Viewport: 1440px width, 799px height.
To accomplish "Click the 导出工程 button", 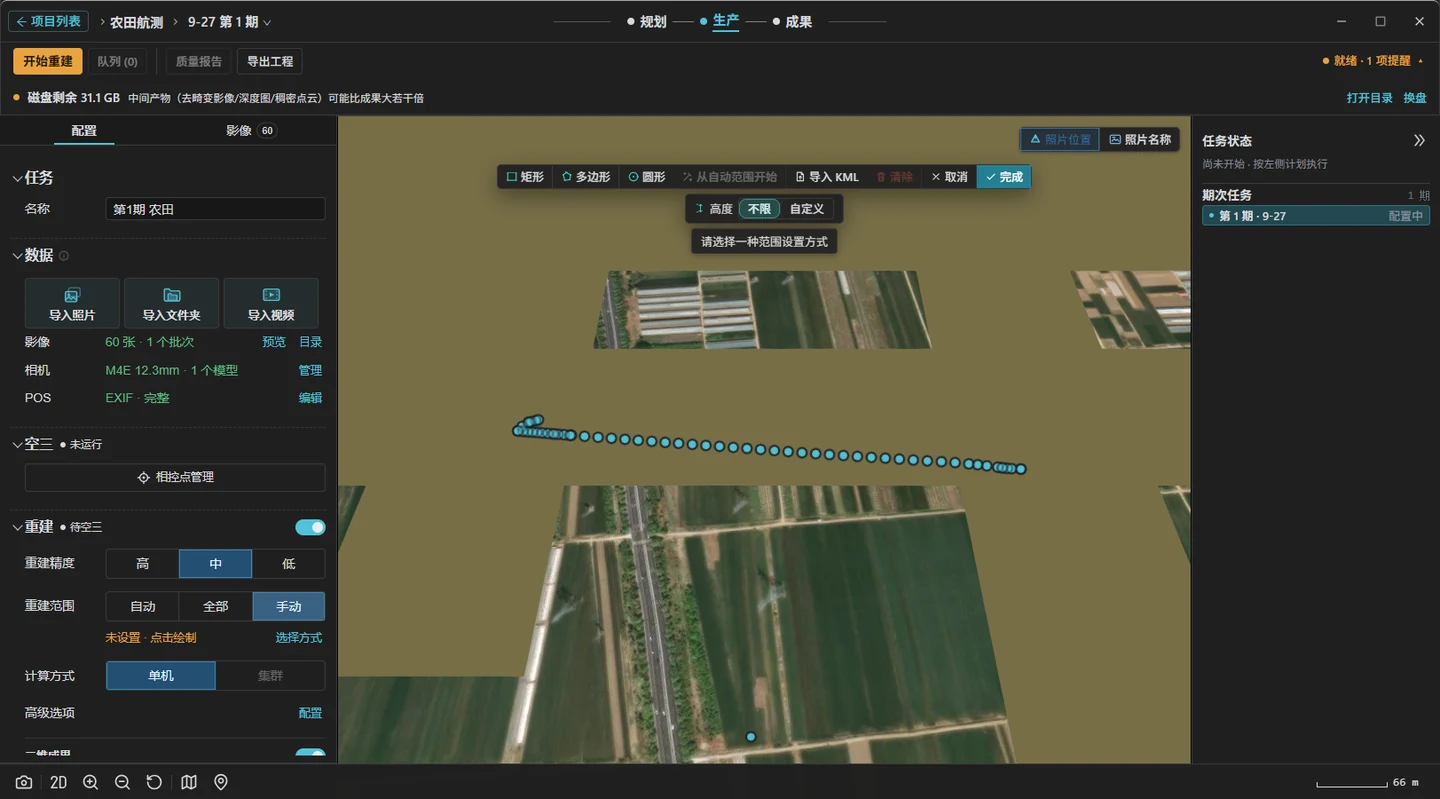I will [270, 61].
